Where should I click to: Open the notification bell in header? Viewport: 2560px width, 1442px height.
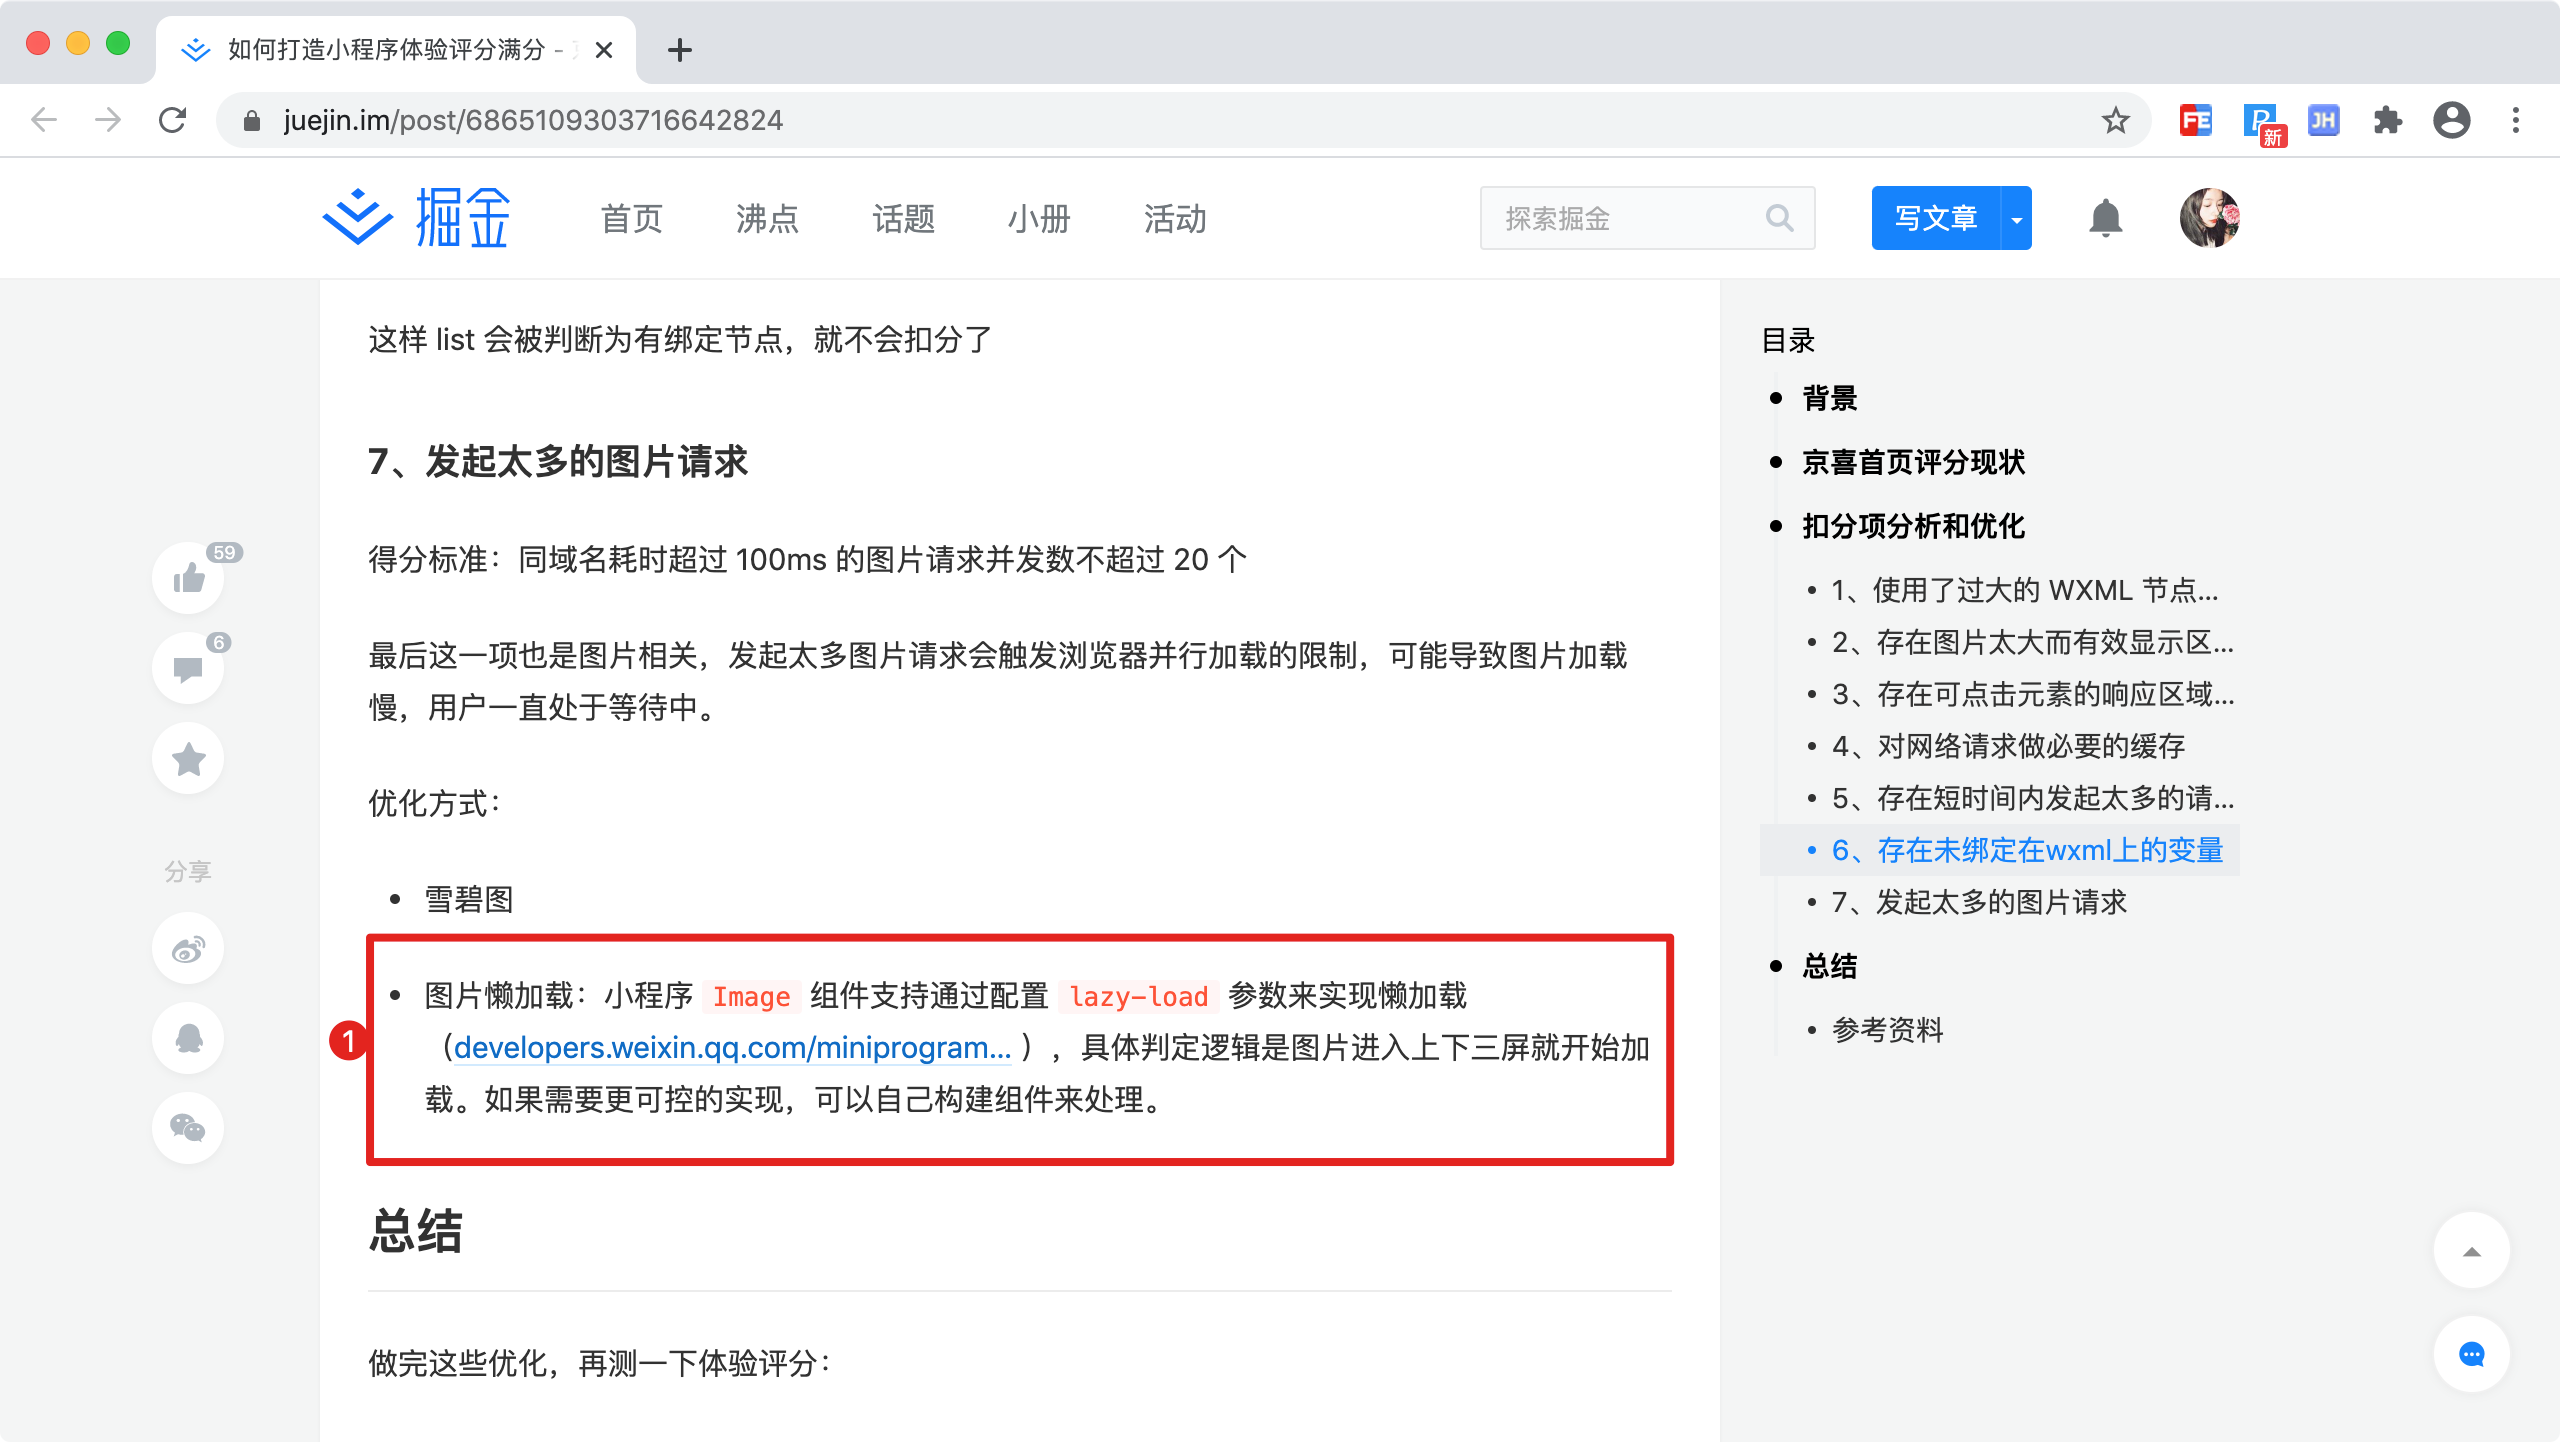point(2105,218)
